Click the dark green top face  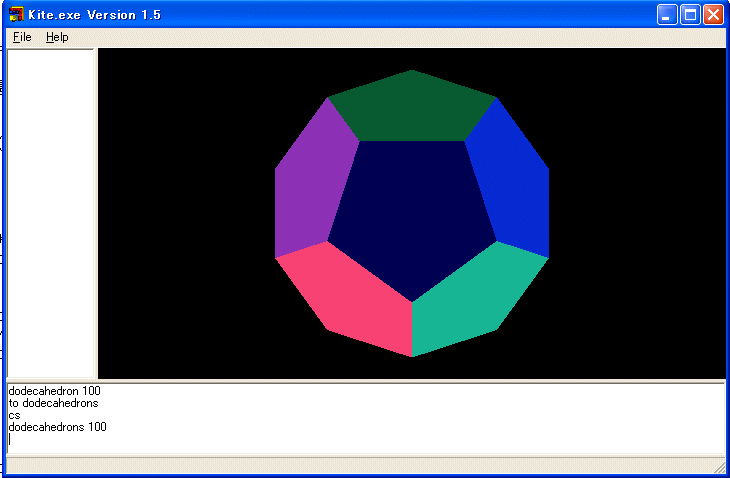[412, 108]
